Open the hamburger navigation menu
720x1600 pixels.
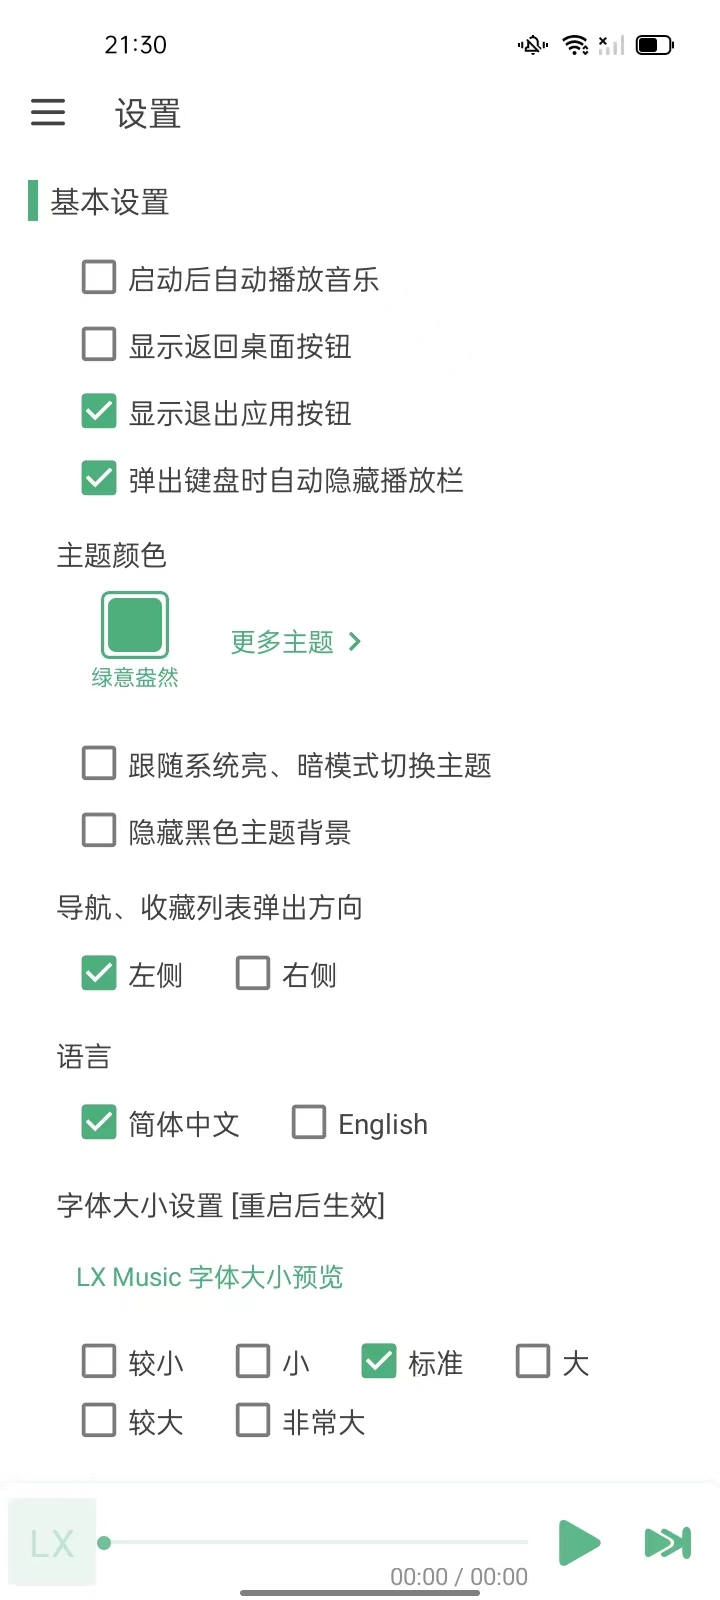pos(48,113)
